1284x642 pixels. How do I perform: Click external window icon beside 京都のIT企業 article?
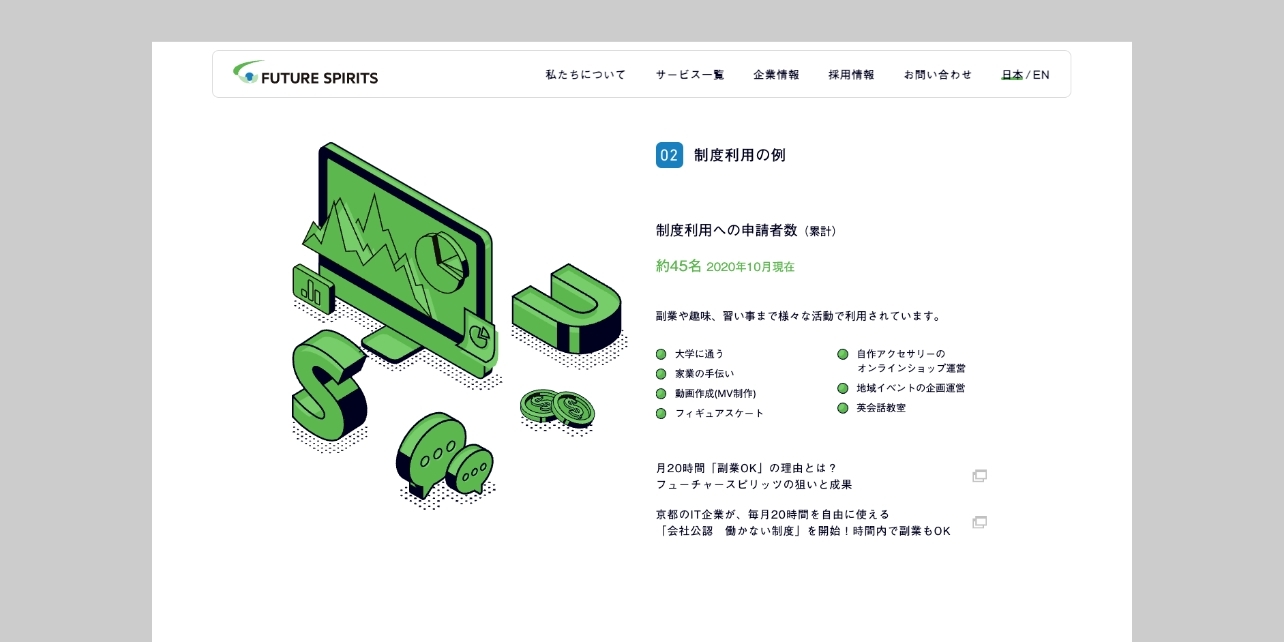tap(979, 522)
